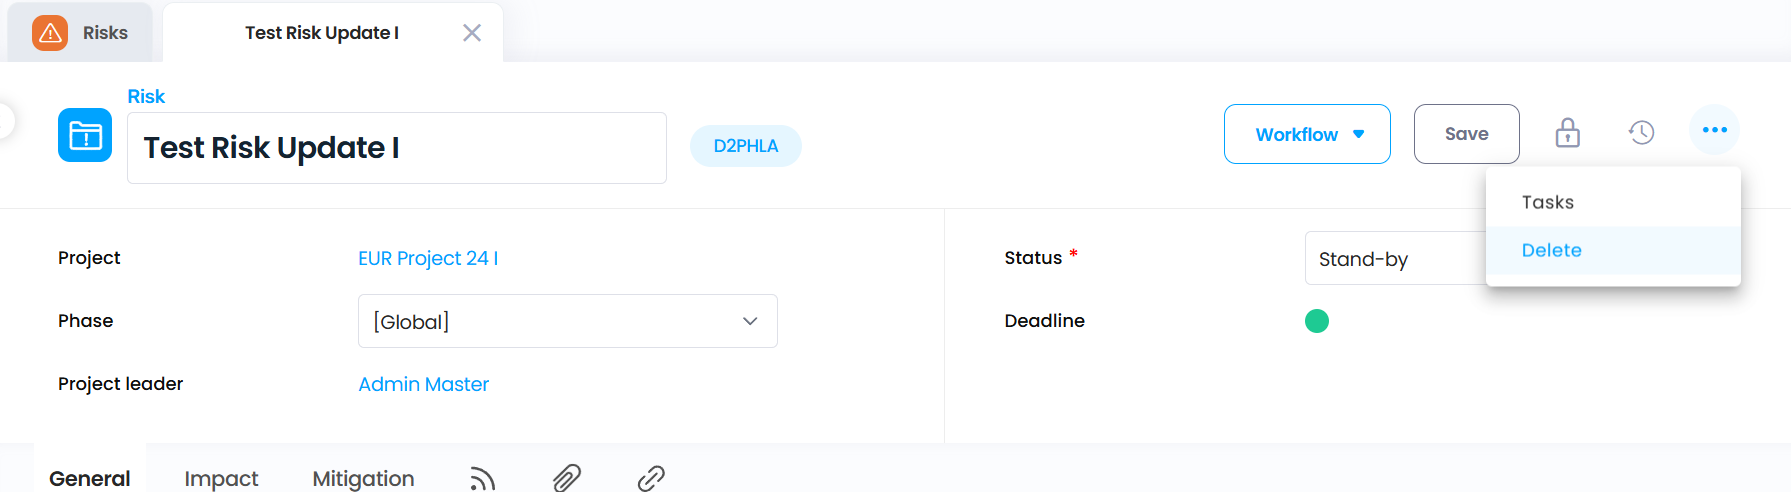Expand the Workflow dropdown

pos(1307,134)
